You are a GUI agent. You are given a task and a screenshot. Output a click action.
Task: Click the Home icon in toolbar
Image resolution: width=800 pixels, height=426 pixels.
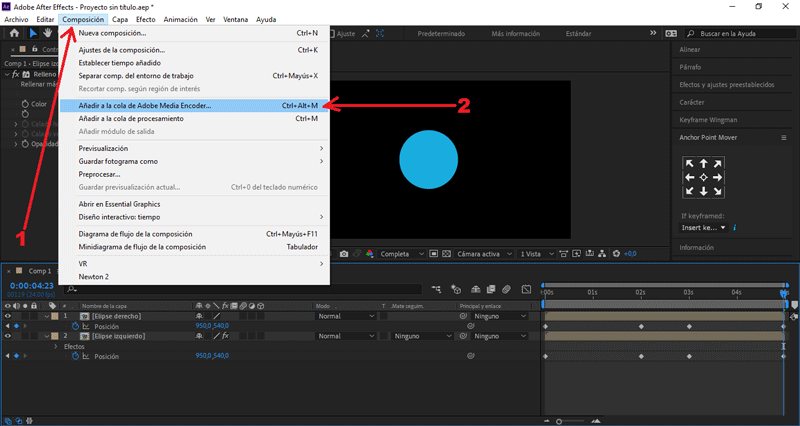pyautogui.click(x=14, y=33)
